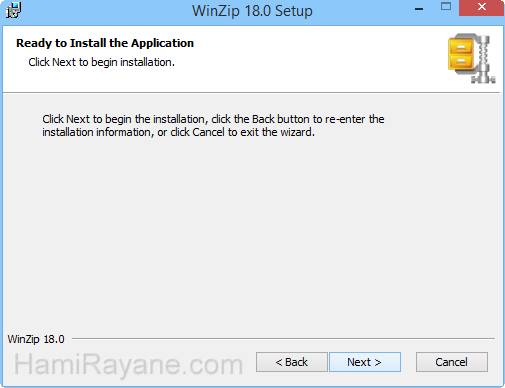Click the instruction paragraph about Back and Cancel

[x=213, y=126]
